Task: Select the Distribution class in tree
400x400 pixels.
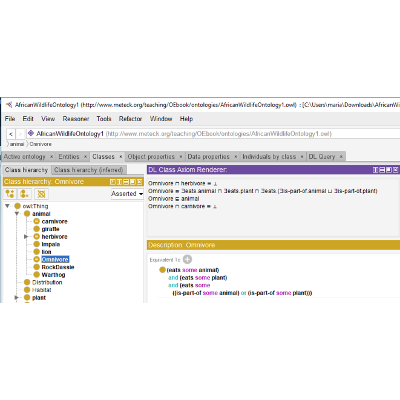Action: click(47, 282)
